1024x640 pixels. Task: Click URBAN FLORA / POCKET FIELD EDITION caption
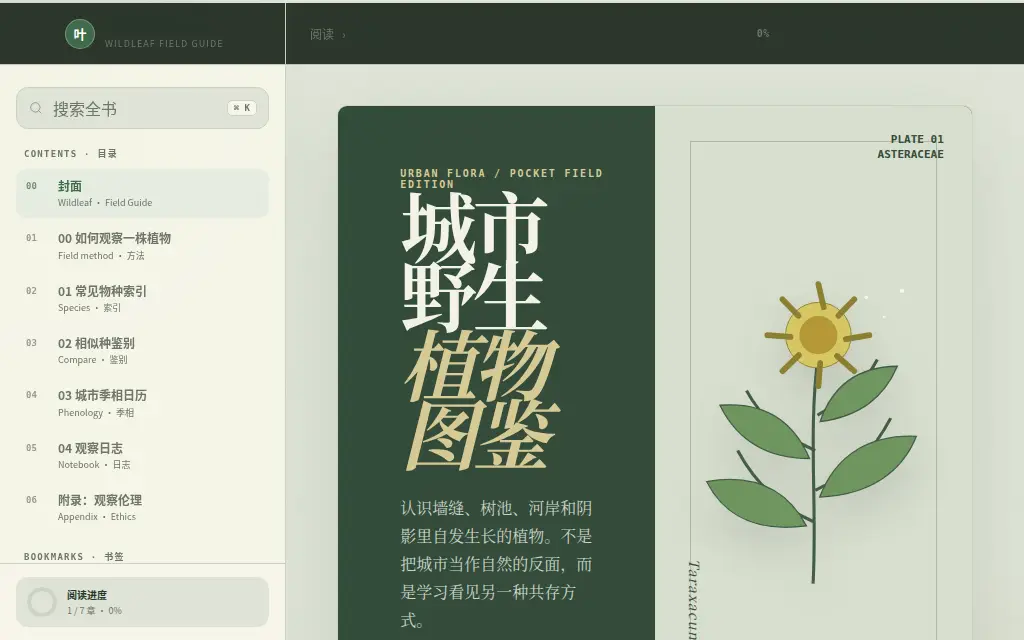click(501, 178)
